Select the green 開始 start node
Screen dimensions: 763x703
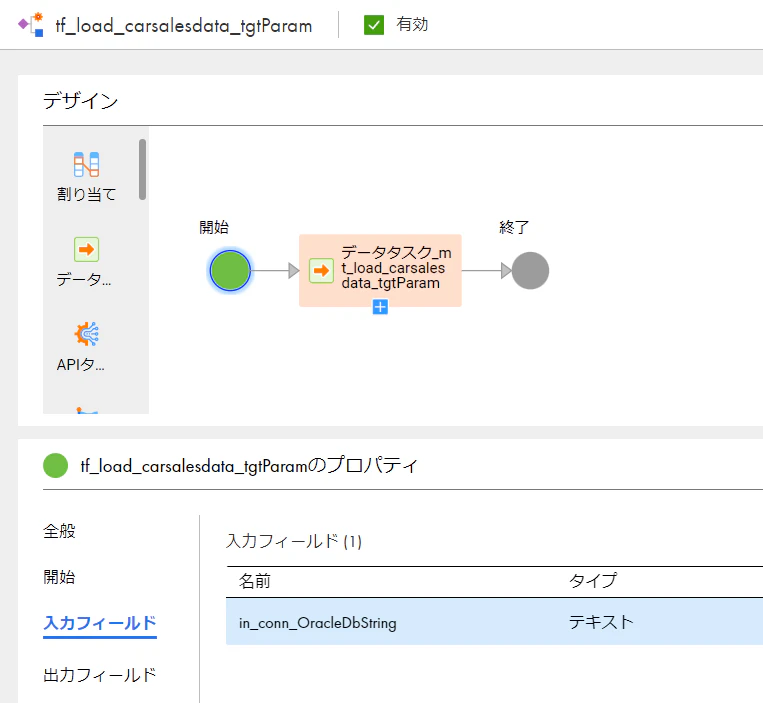(230, 270)
